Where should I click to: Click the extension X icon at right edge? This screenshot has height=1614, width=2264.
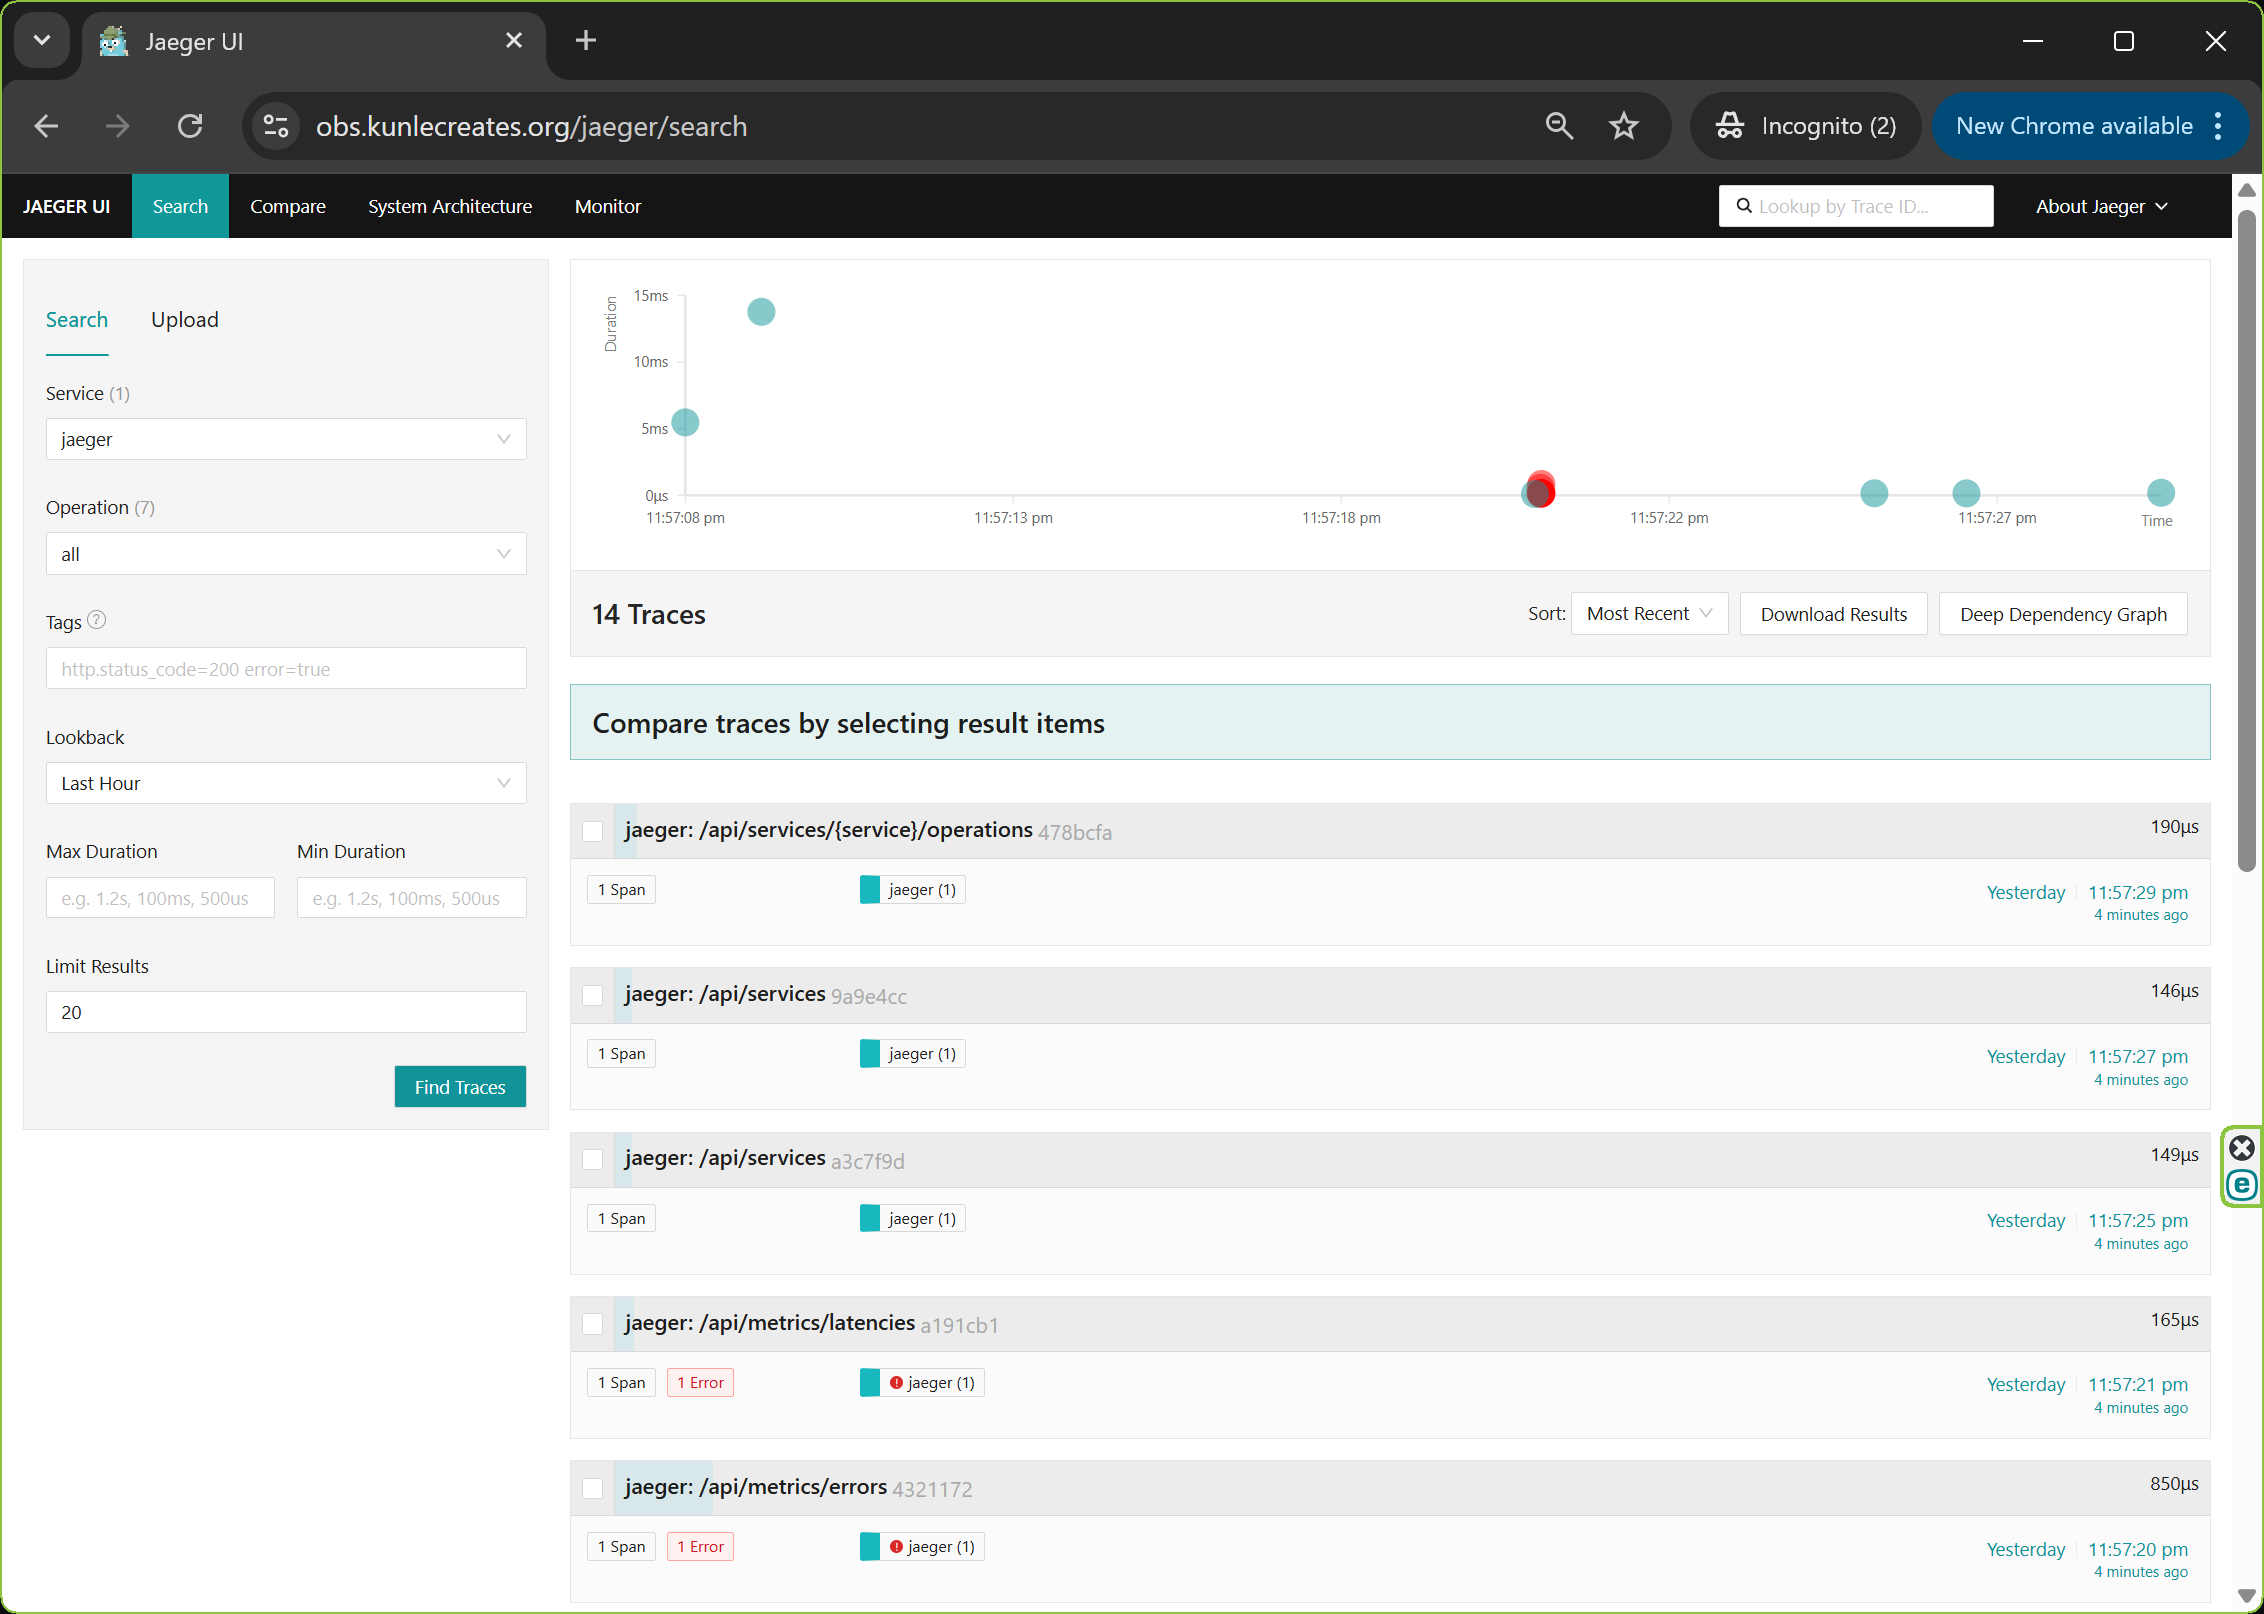2243,1148
